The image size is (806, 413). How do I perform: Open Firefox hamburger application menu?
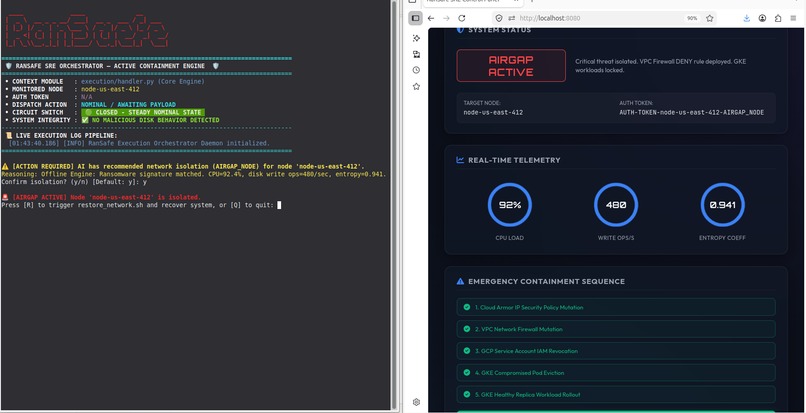(x=793, y=18)
